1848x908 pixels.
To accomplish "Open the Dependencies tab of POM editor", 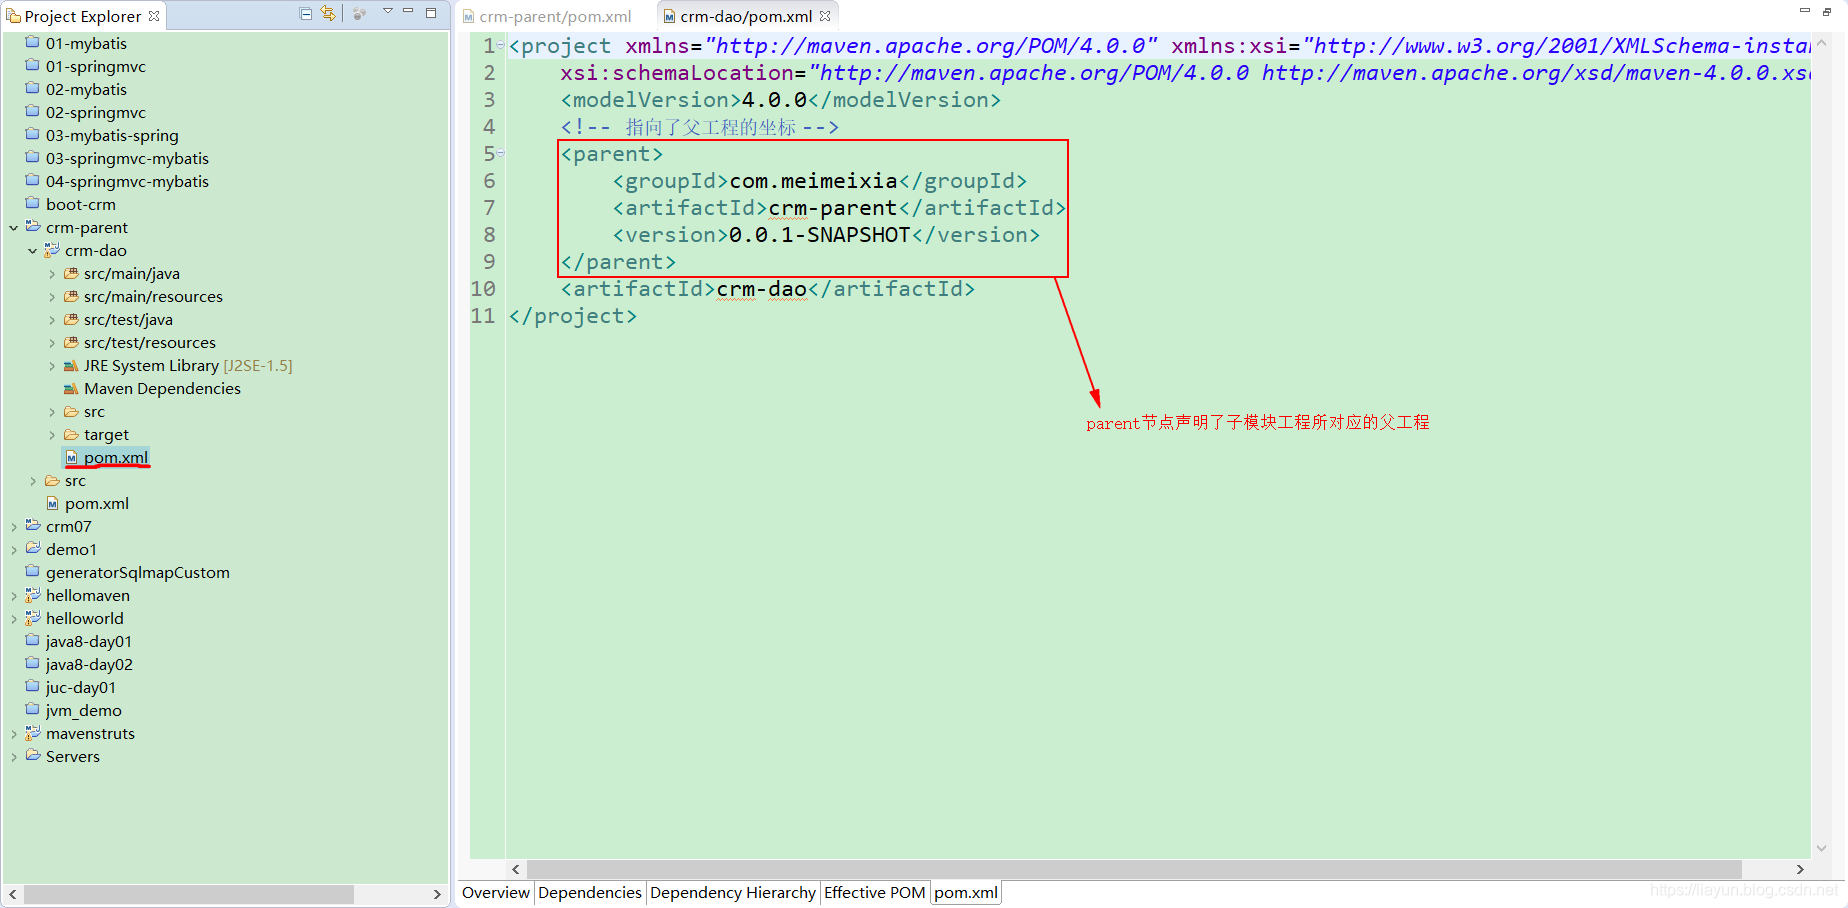I will coord(590,892).
